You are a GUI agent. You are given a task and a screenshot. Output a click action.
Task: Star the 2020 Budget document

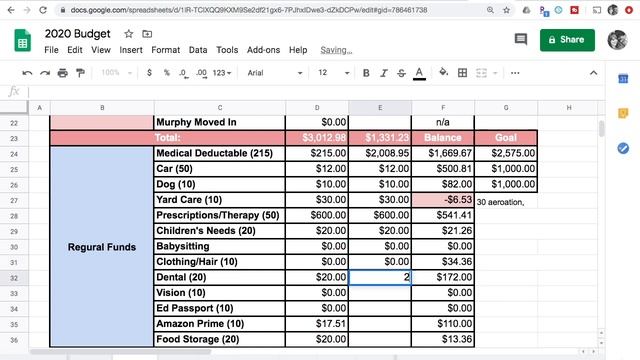[129, 34]
